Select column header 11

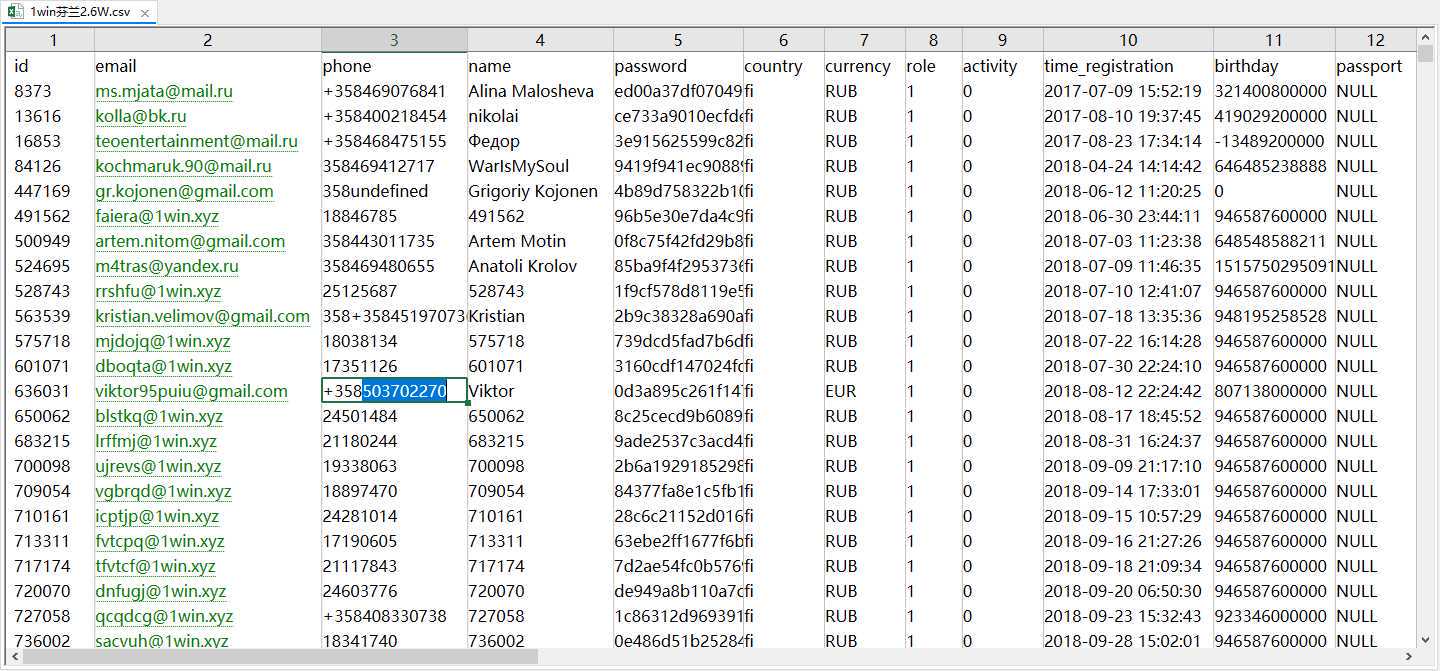tap(1274, 40)
